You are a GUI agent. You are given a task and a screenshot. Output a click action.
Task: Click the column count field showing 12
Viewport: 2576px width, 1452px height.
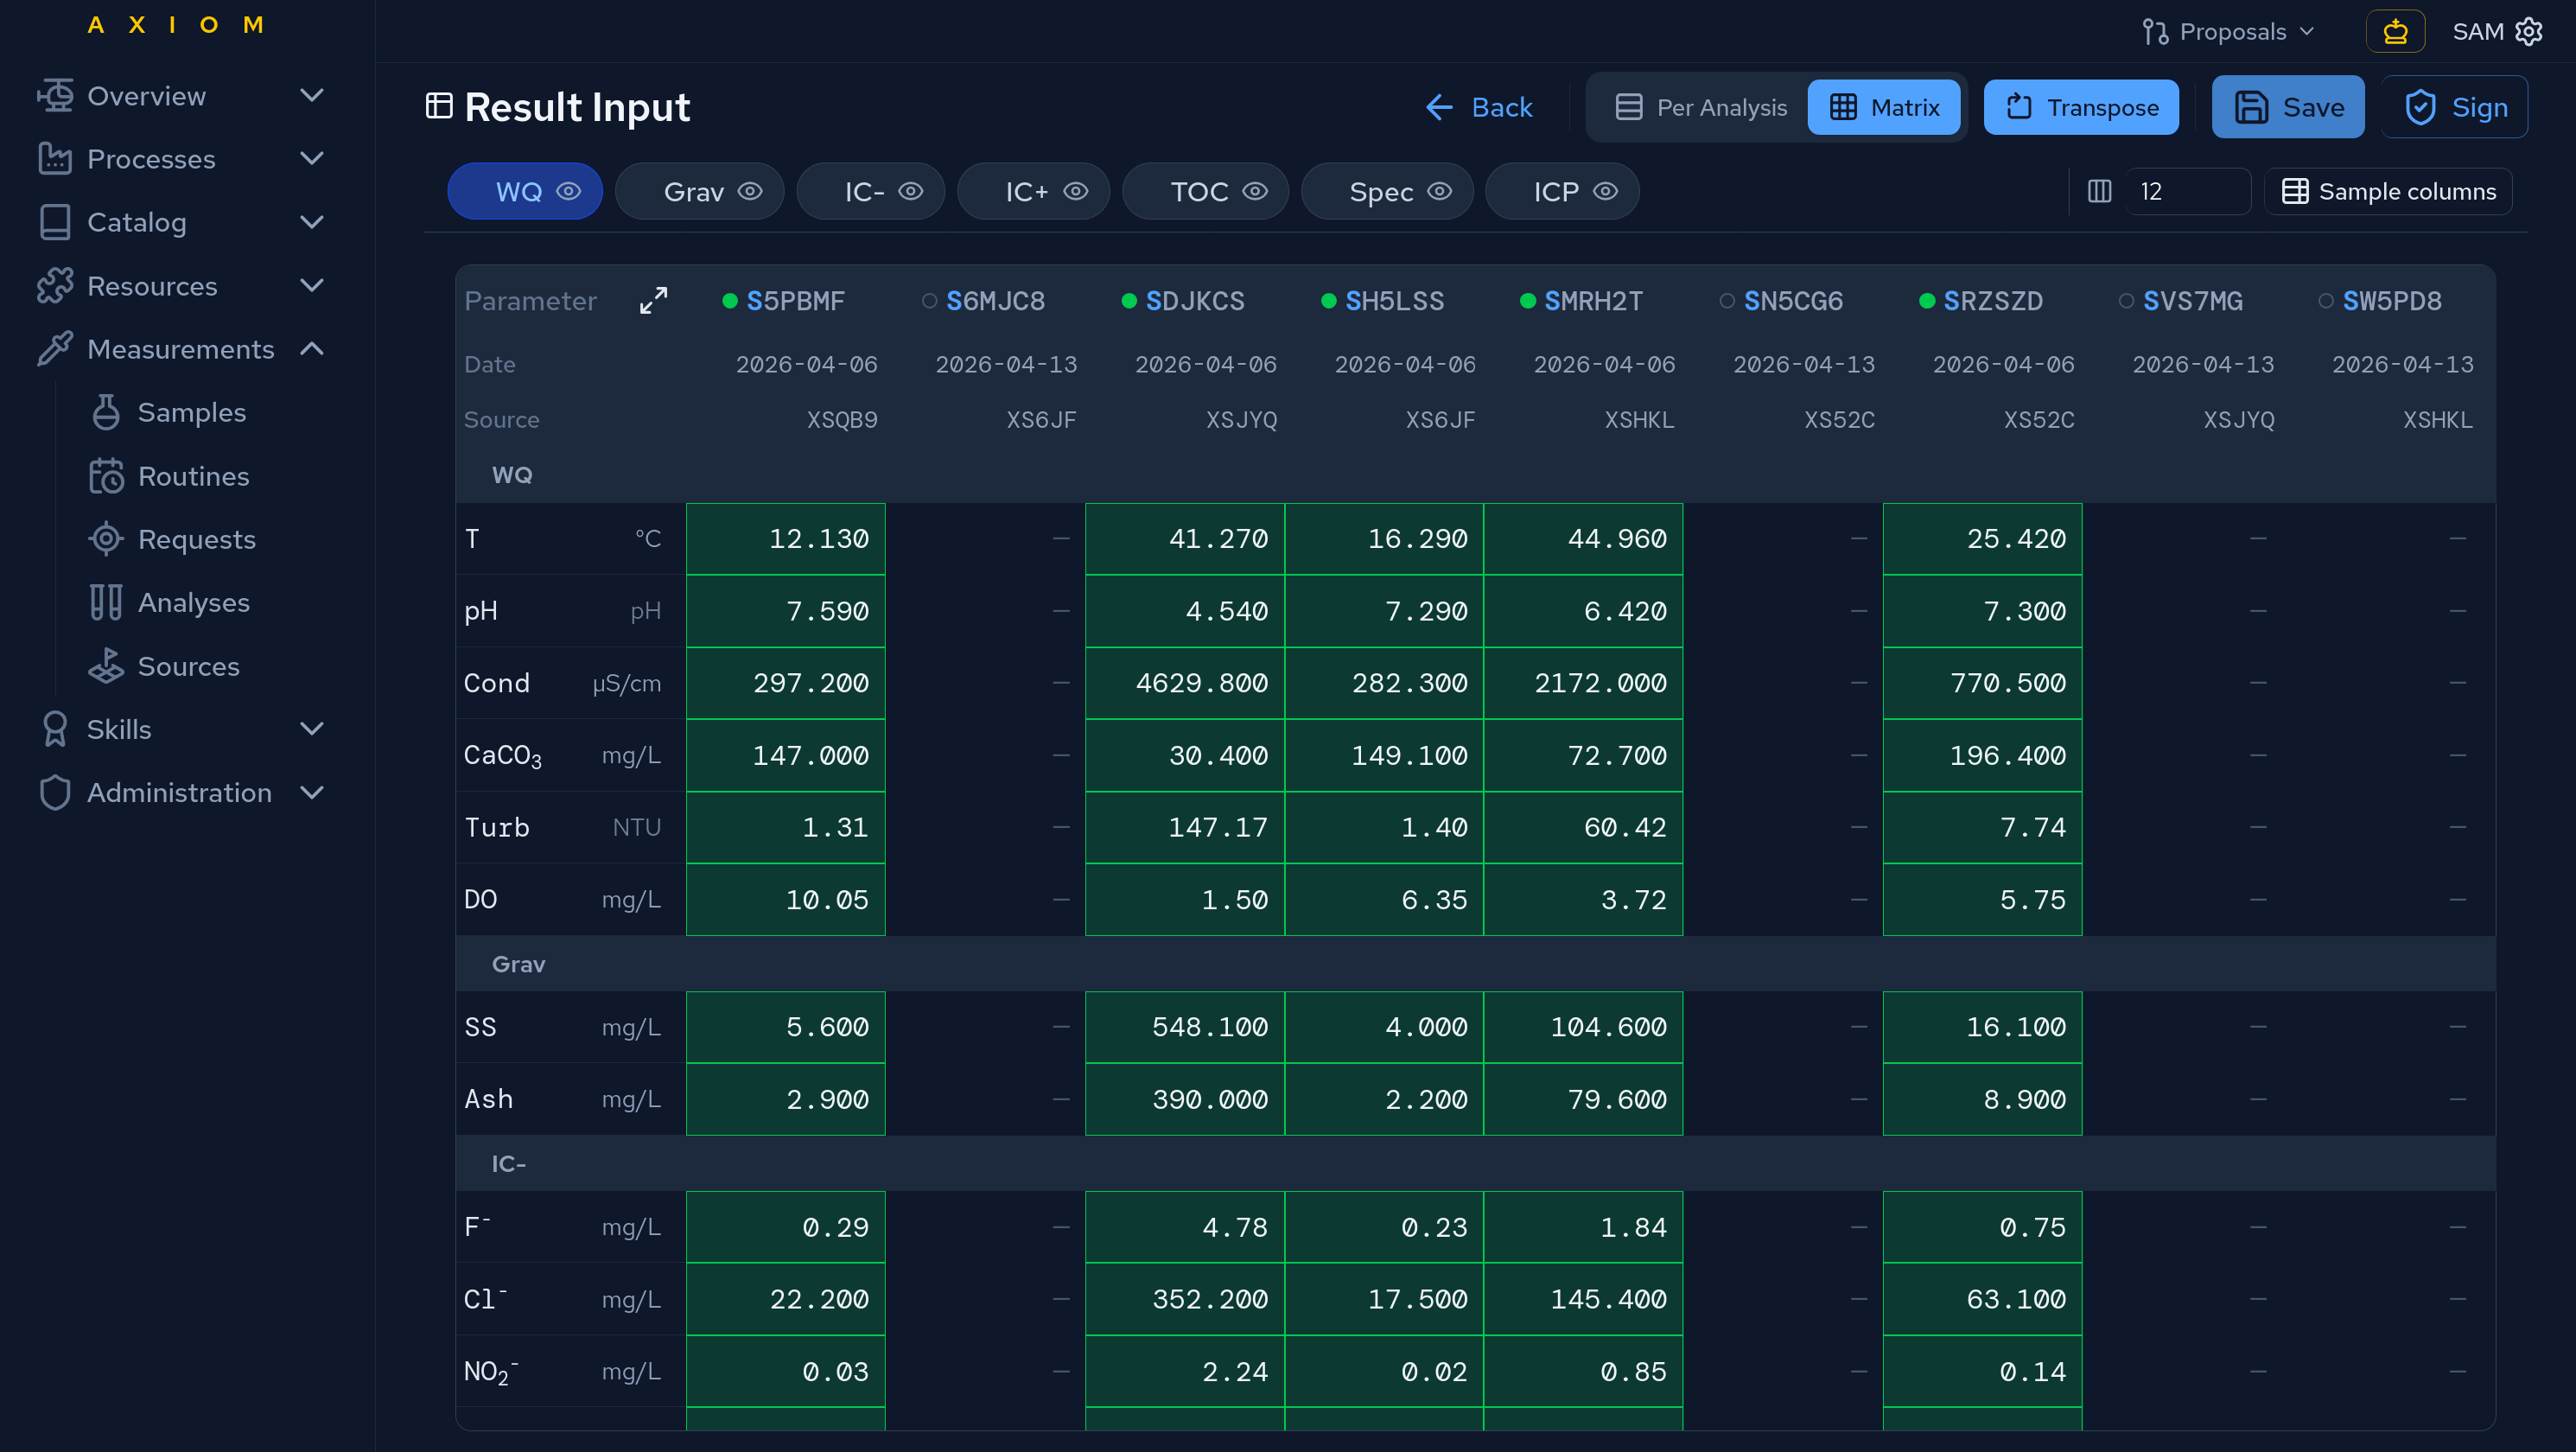(x=2187, y=191)
